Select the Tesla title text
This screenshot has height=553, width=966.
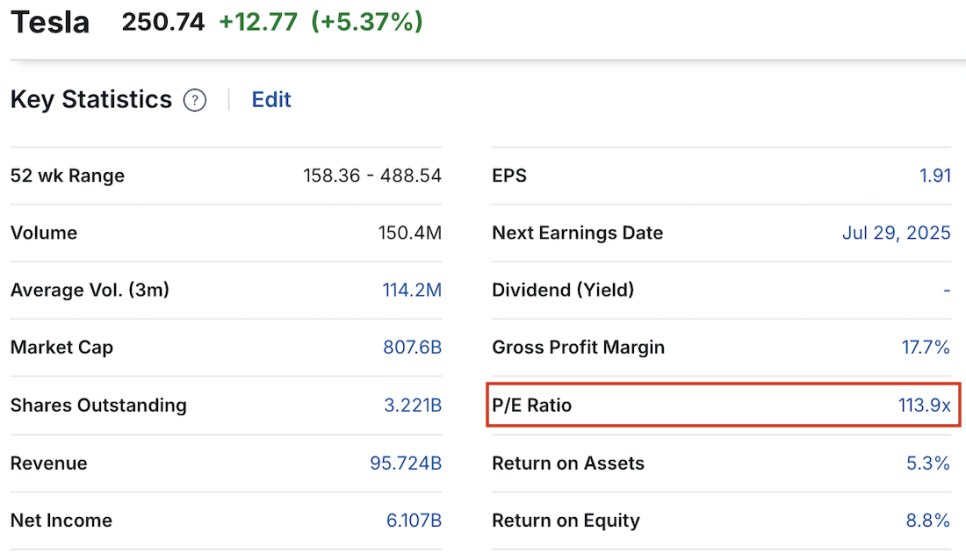click(x=51, y=22)
